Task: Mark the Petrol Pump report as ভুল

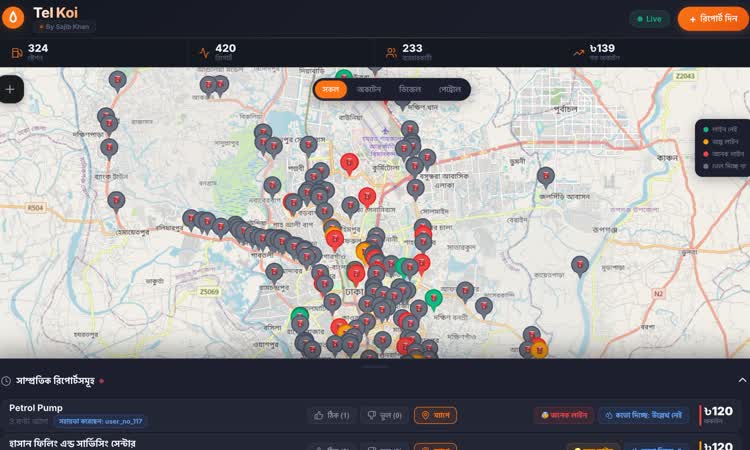Action: 384,415
